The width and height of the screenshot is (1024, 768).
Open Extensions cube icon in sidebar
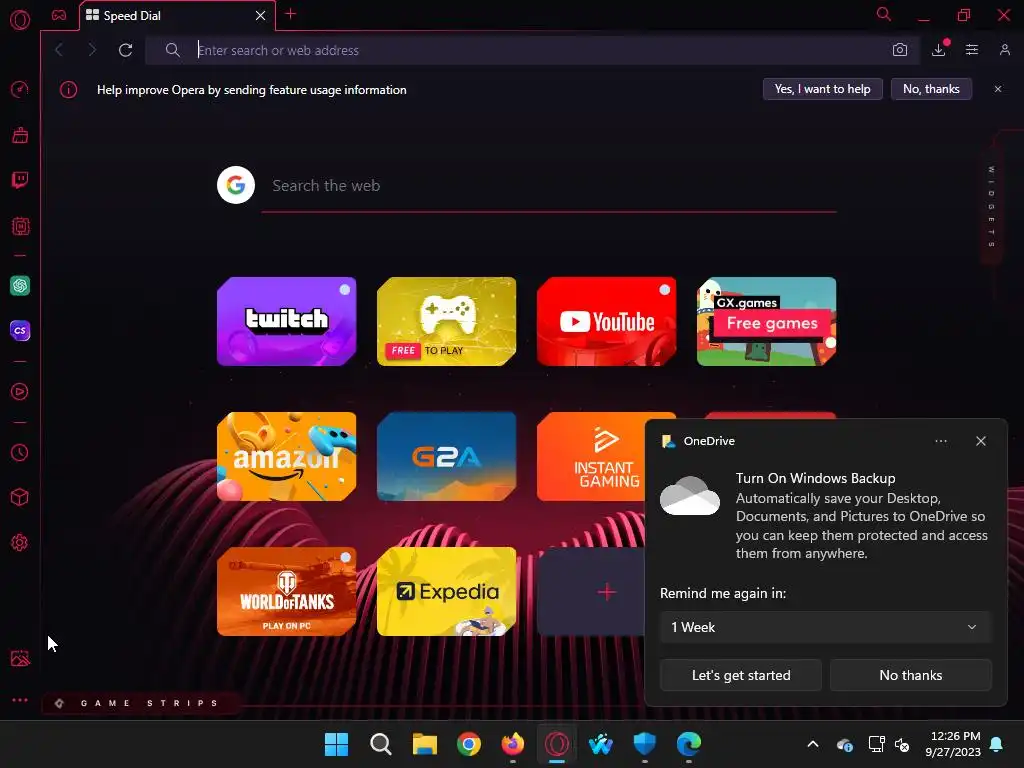tap(20, 497)
